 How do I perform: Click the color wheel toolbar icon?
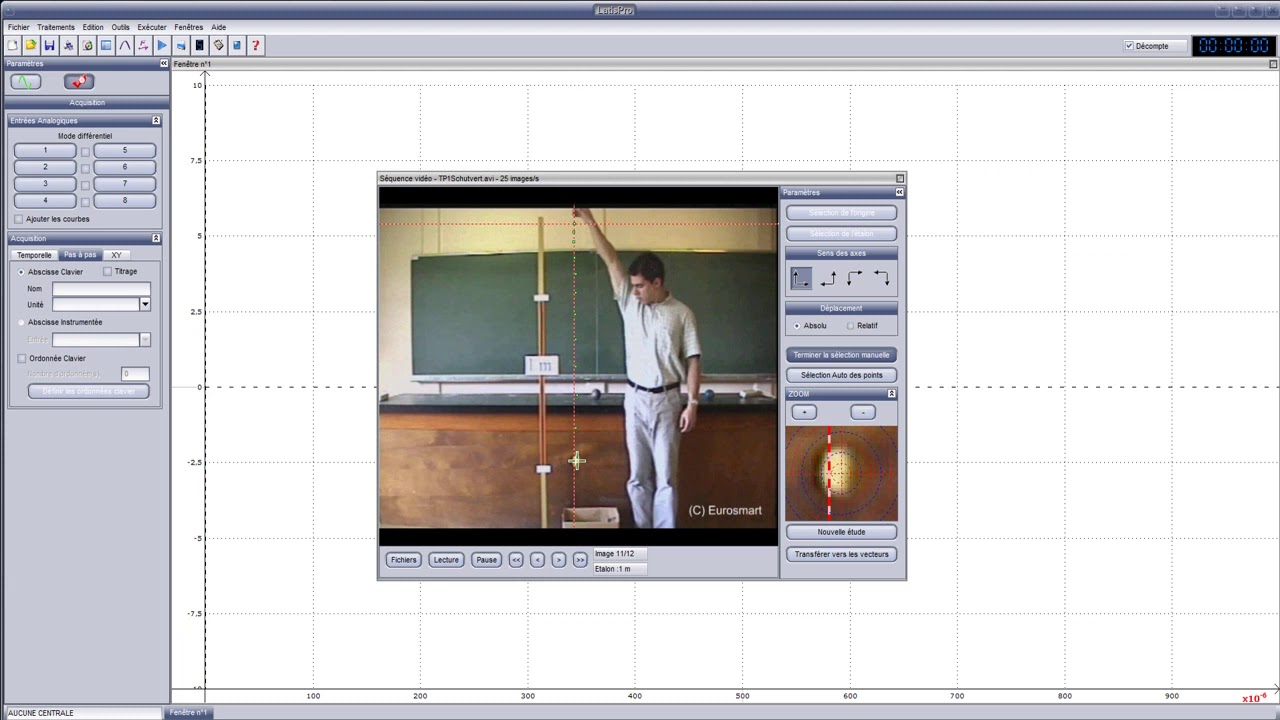(87, 45)
